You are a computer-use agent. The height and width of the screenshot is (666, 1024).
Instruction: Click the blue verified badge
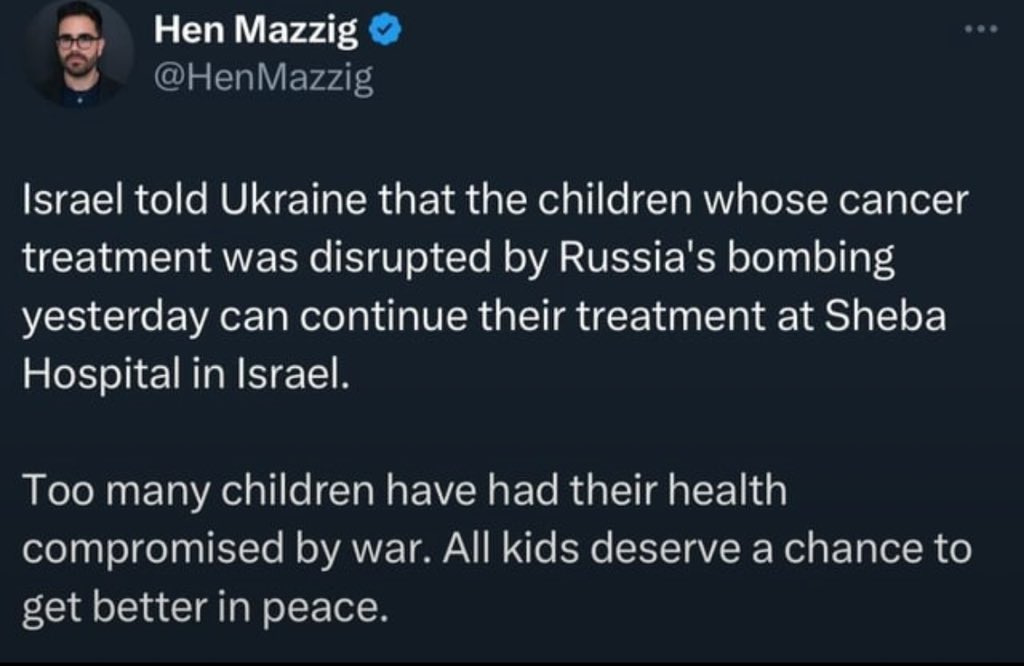click(x=384, y=35)
